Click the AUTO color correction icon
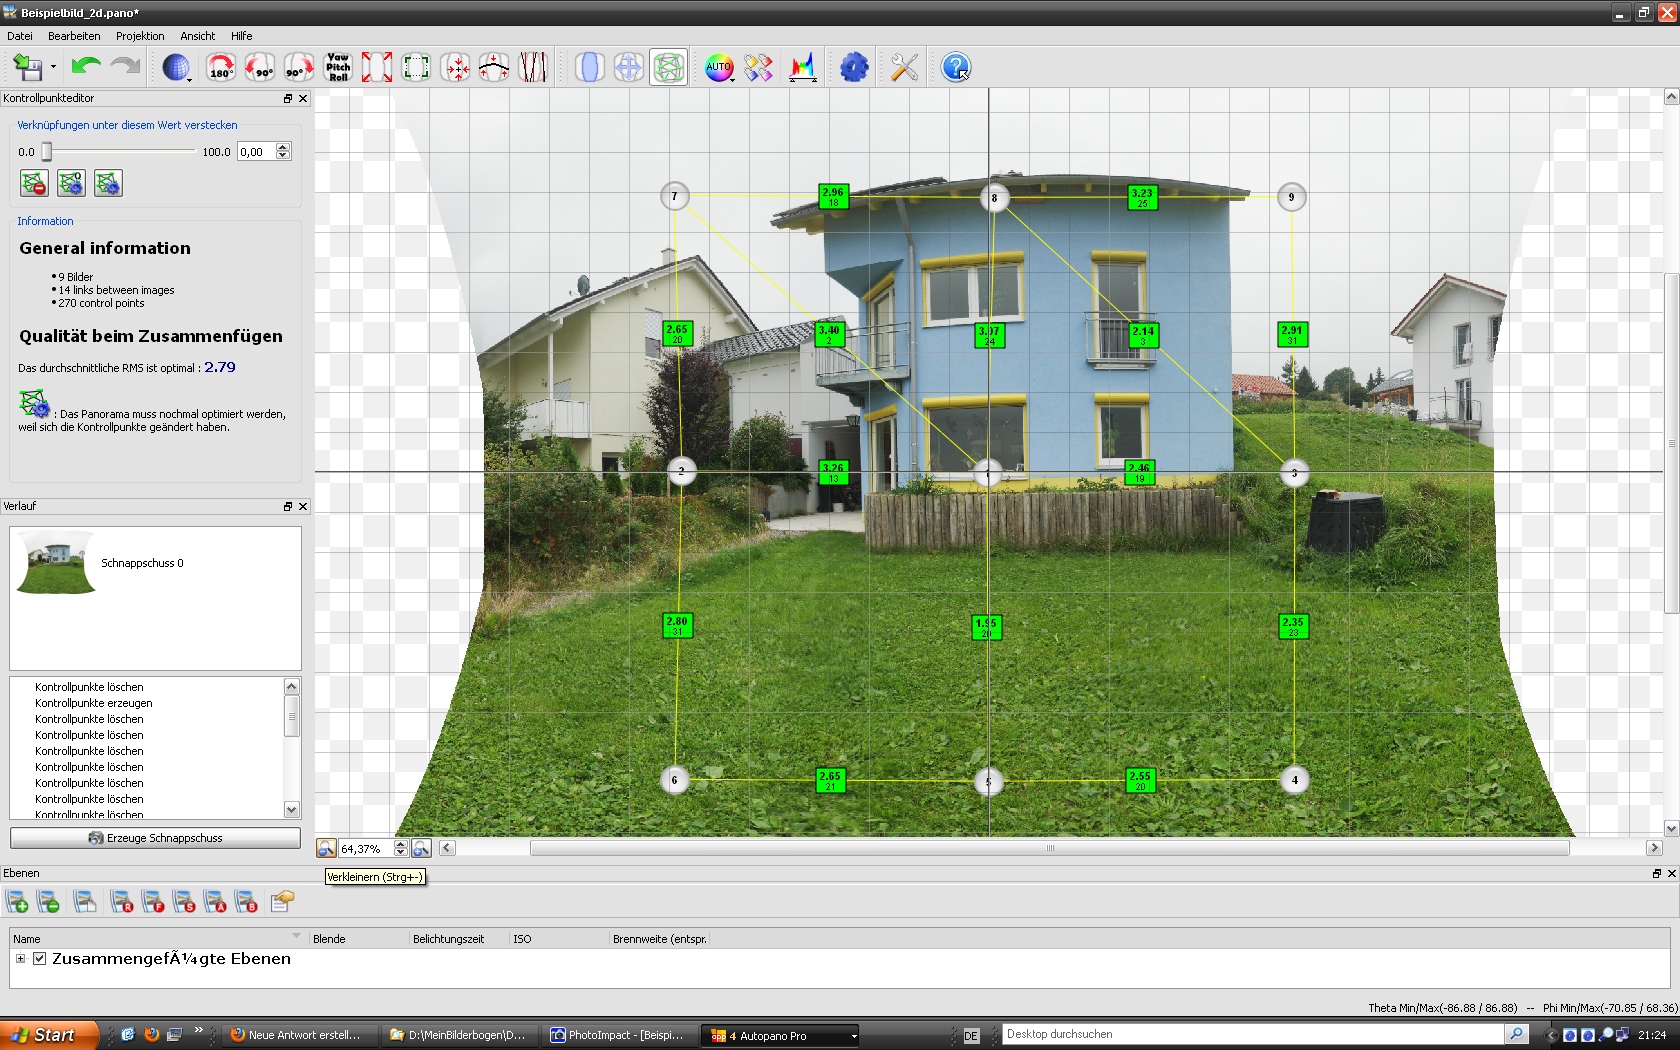This screenshot has width=1680, height=1050. pyautogui.click(x=718, y=67)
